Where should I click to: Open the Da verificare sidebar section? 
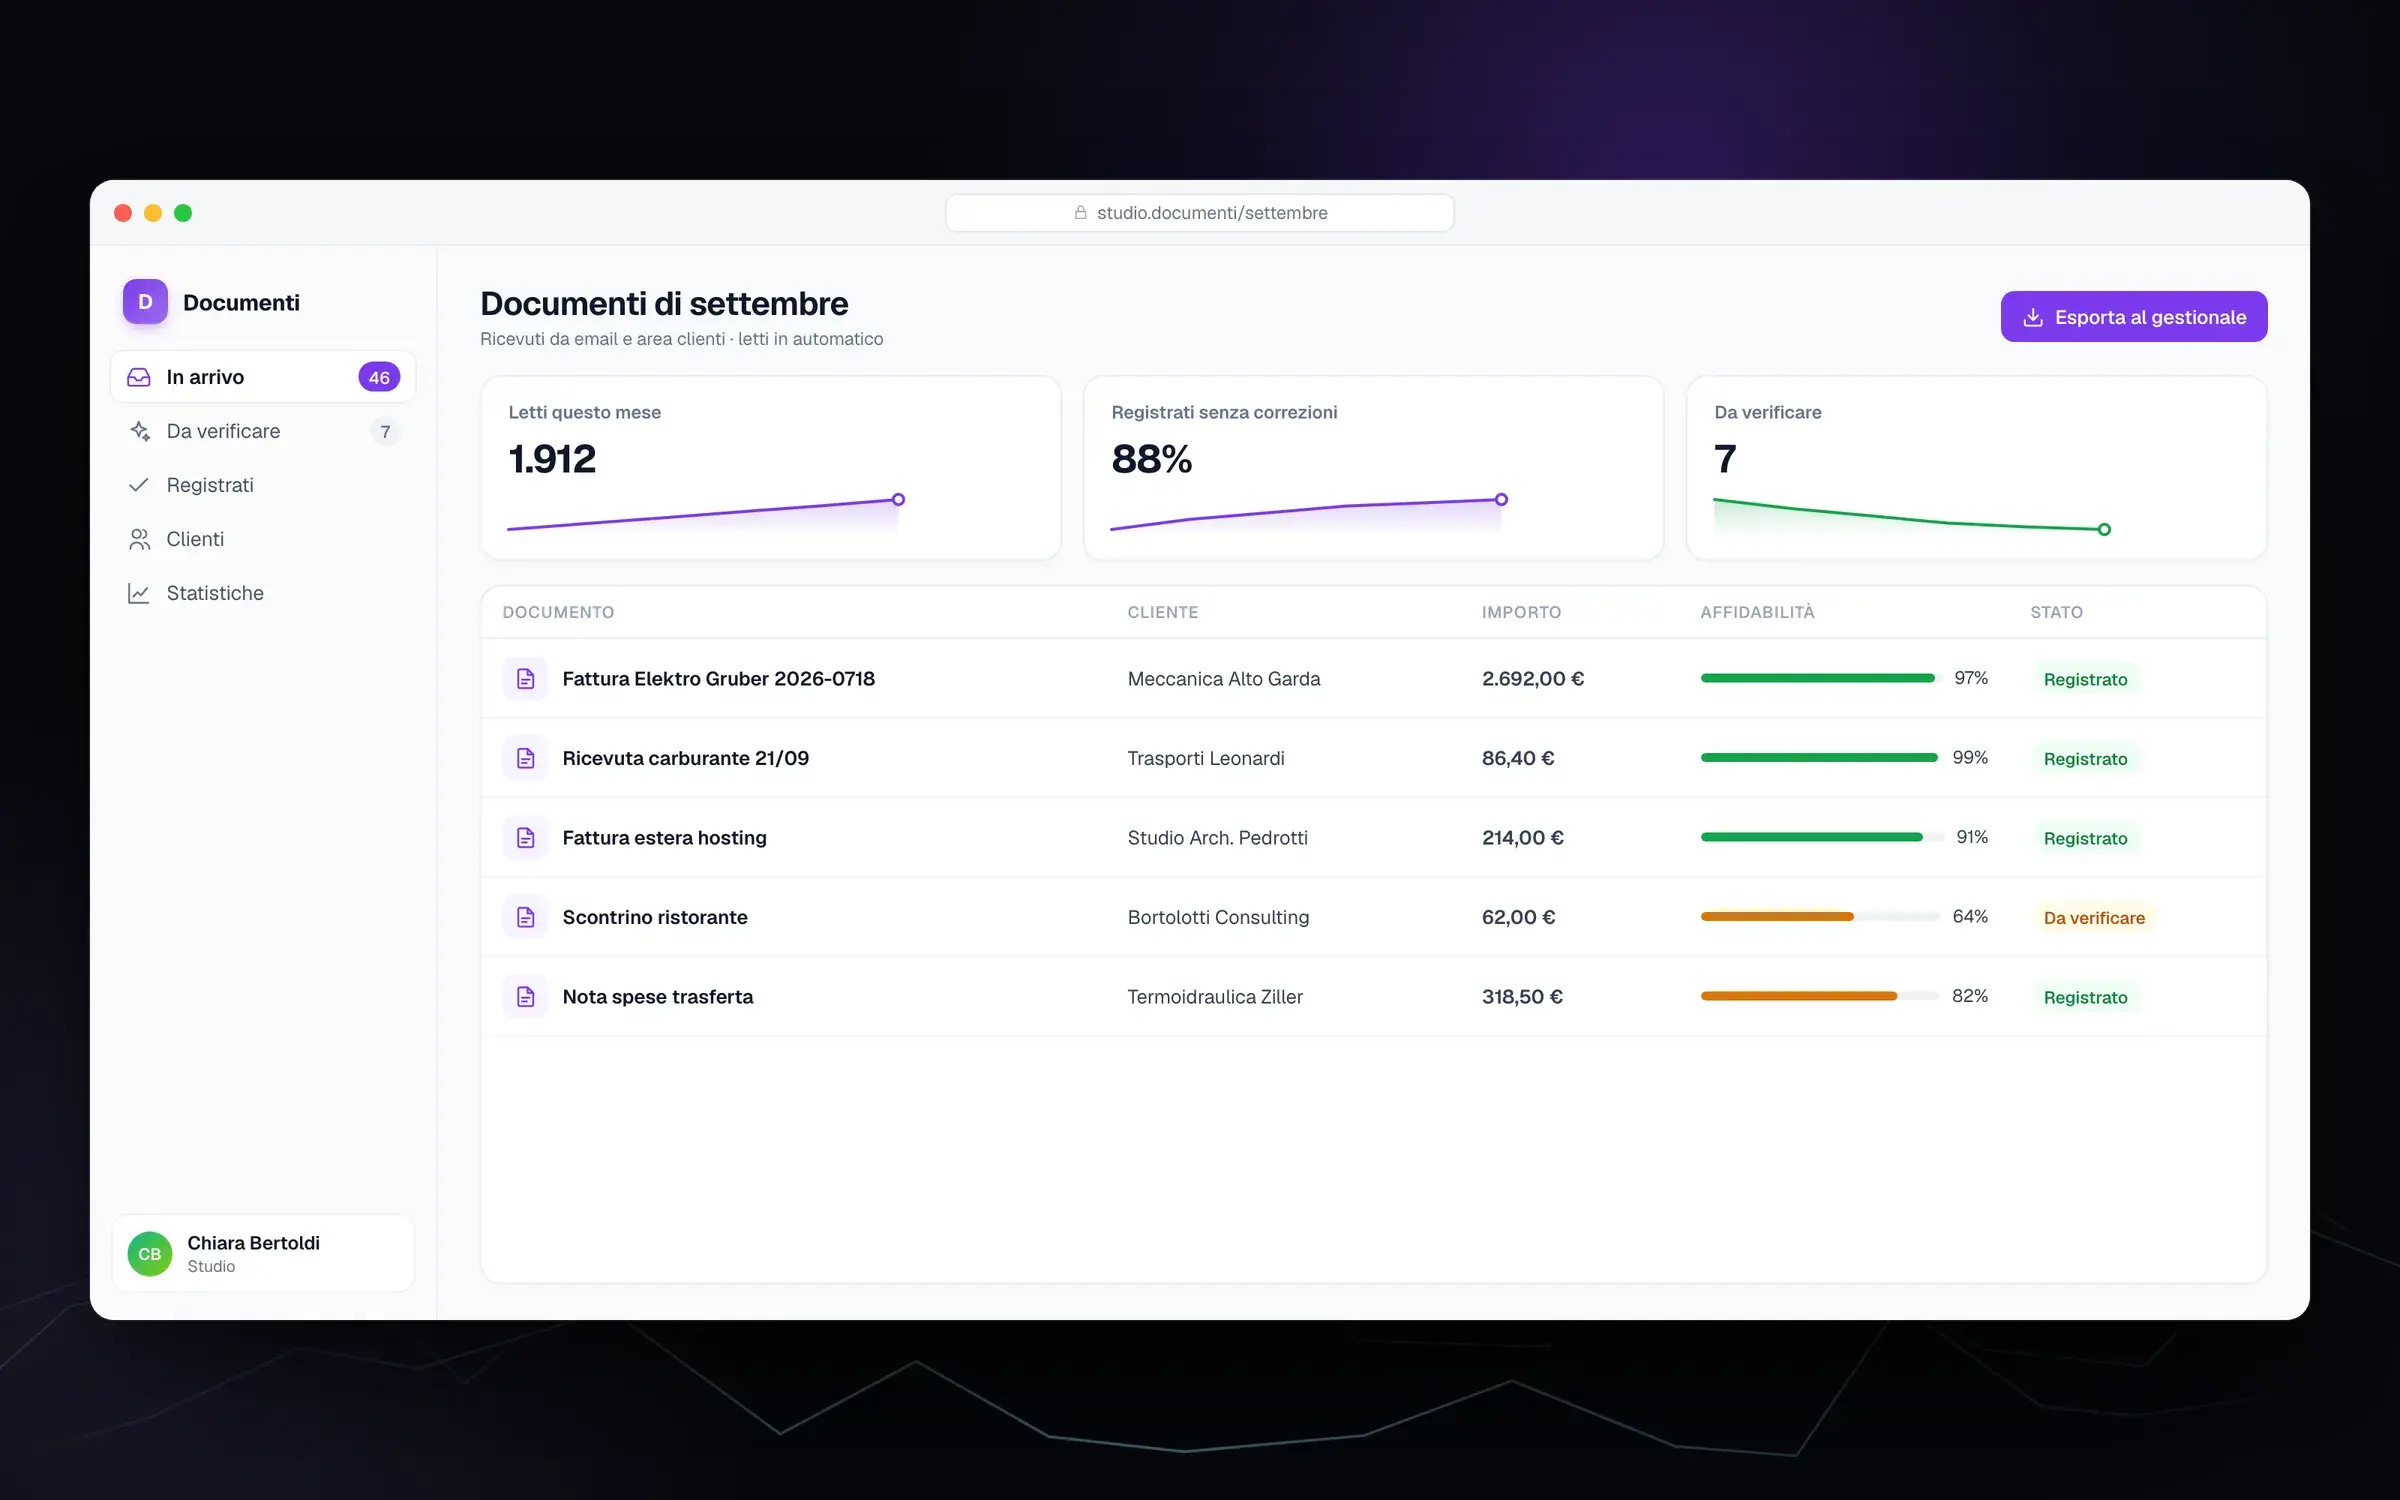(x=263, y=431)
